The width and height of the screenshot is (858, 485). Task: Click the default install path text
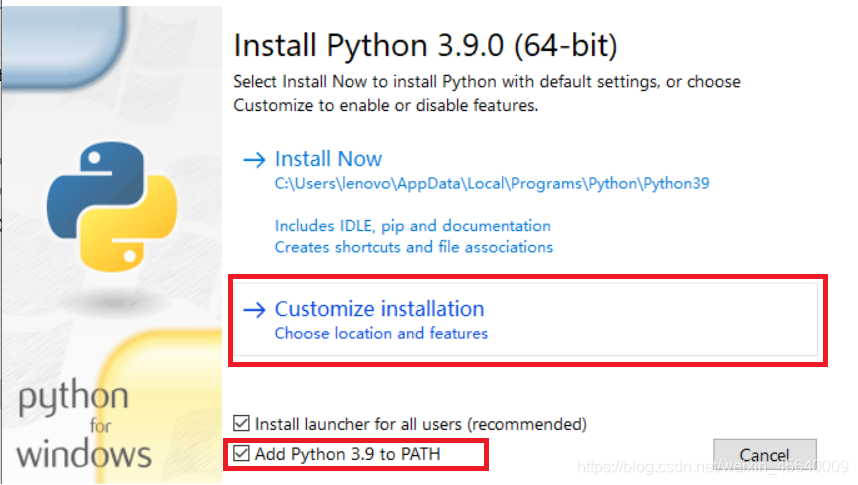pyautogui.click(x=492, y=183)
